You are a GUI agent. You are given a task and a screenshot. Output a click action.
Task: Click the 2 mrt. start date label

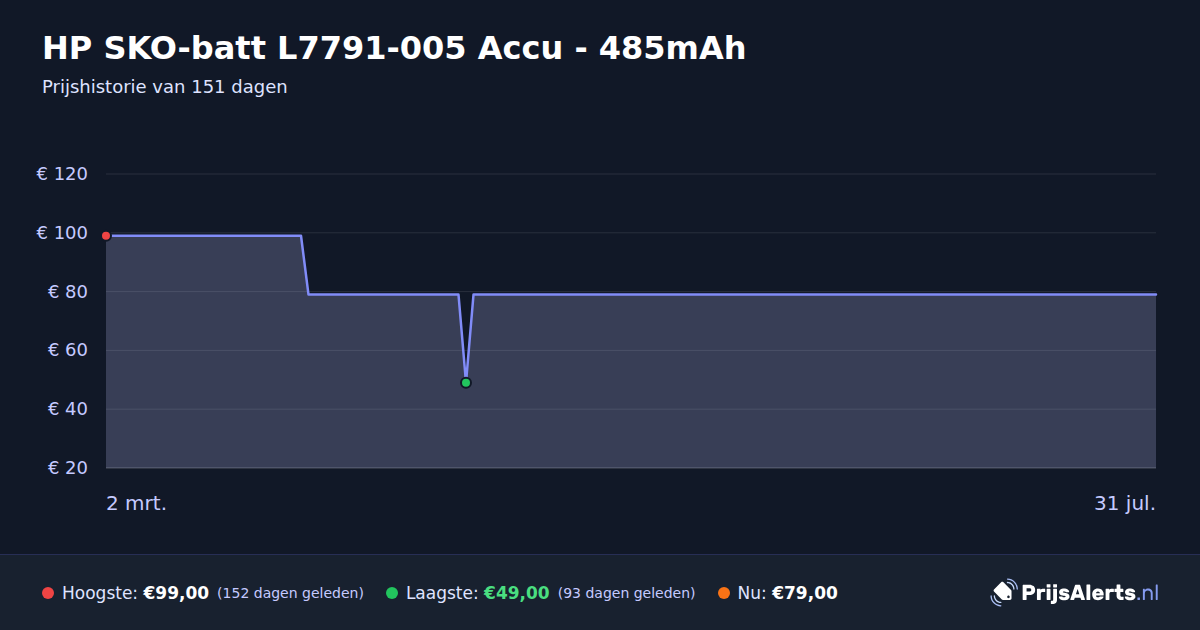[137, 504]
